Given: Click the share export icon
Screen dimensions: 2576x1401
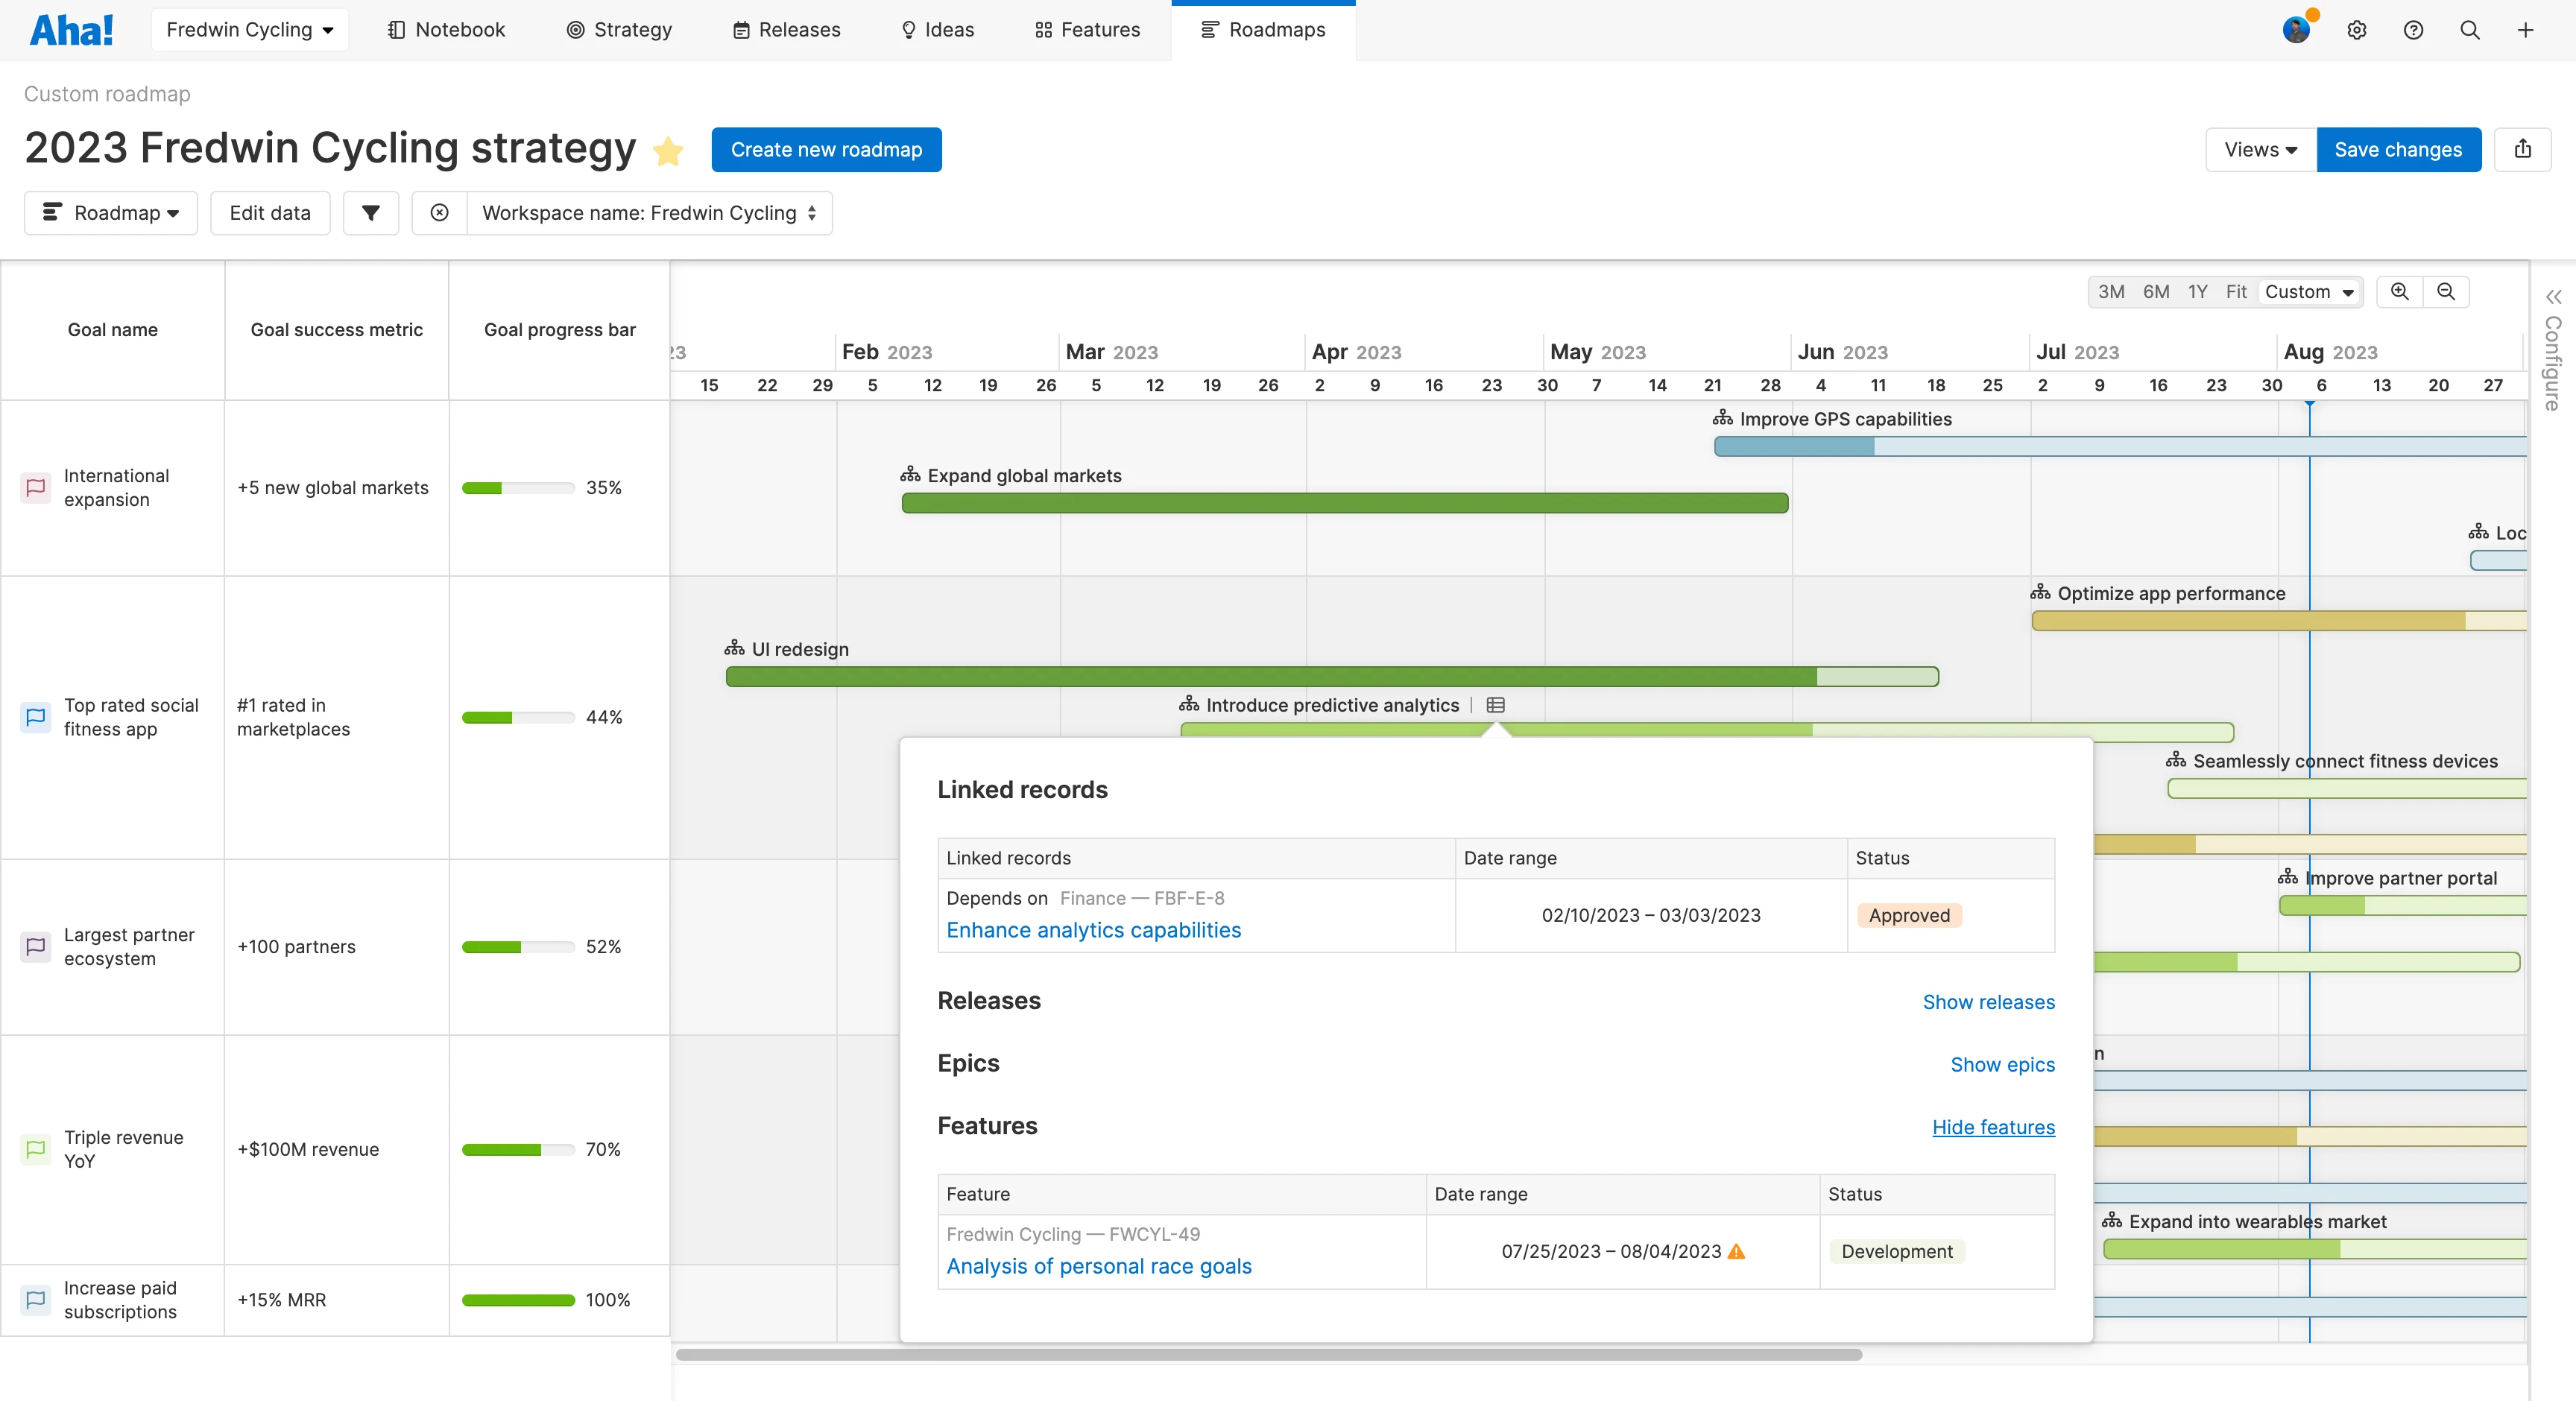Looking at the screenshot, I should point(2523,149).
